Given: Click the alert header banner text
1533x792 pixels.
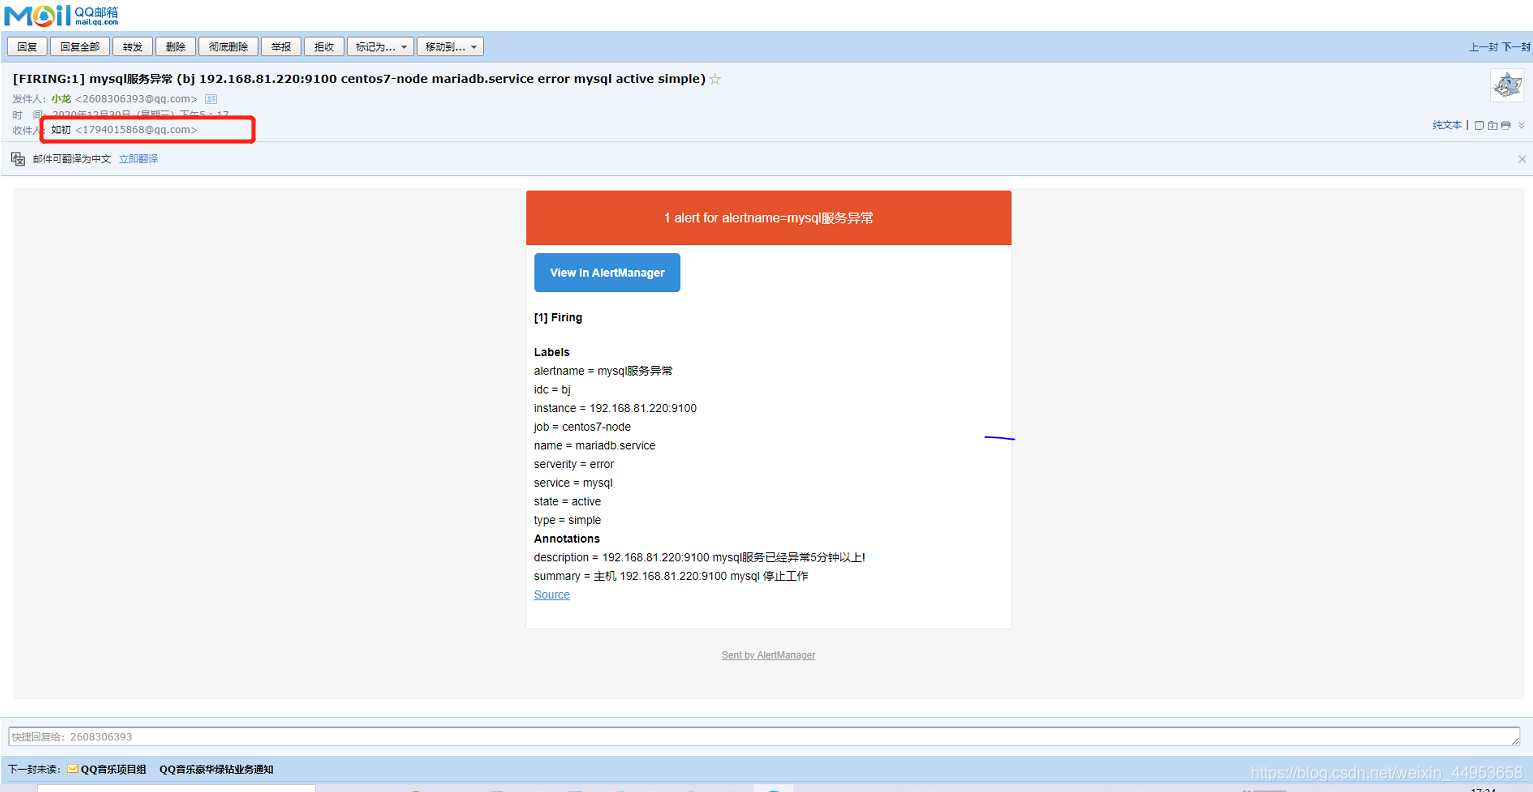Looking at the screenshot, I should tap(768, 218).
